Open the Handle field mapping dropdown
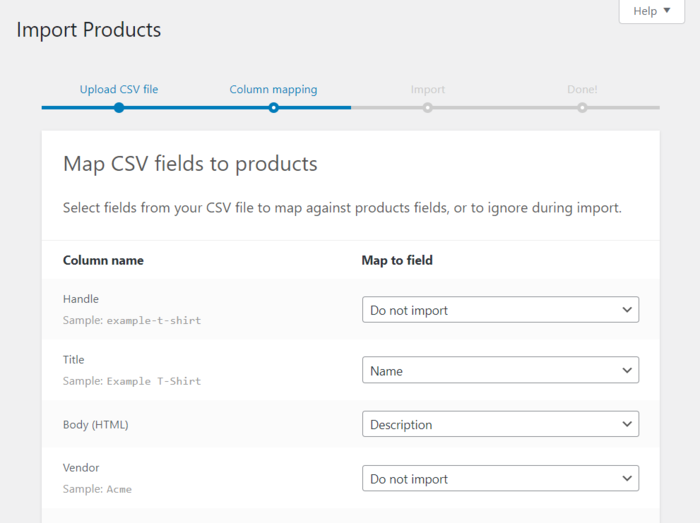This screenshot has width=700, height=523. [x=500, y=310]
